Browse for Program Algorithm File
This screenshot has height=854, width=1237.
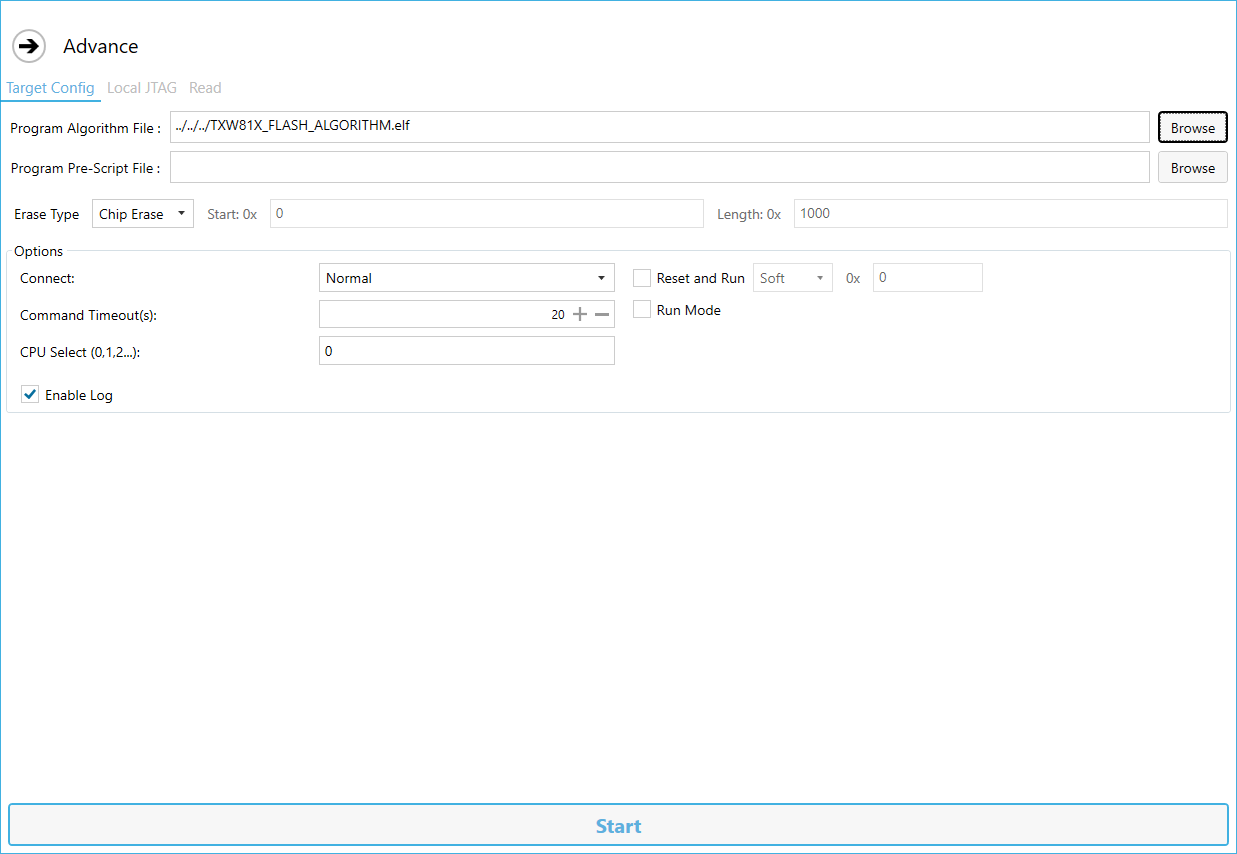1193,127
